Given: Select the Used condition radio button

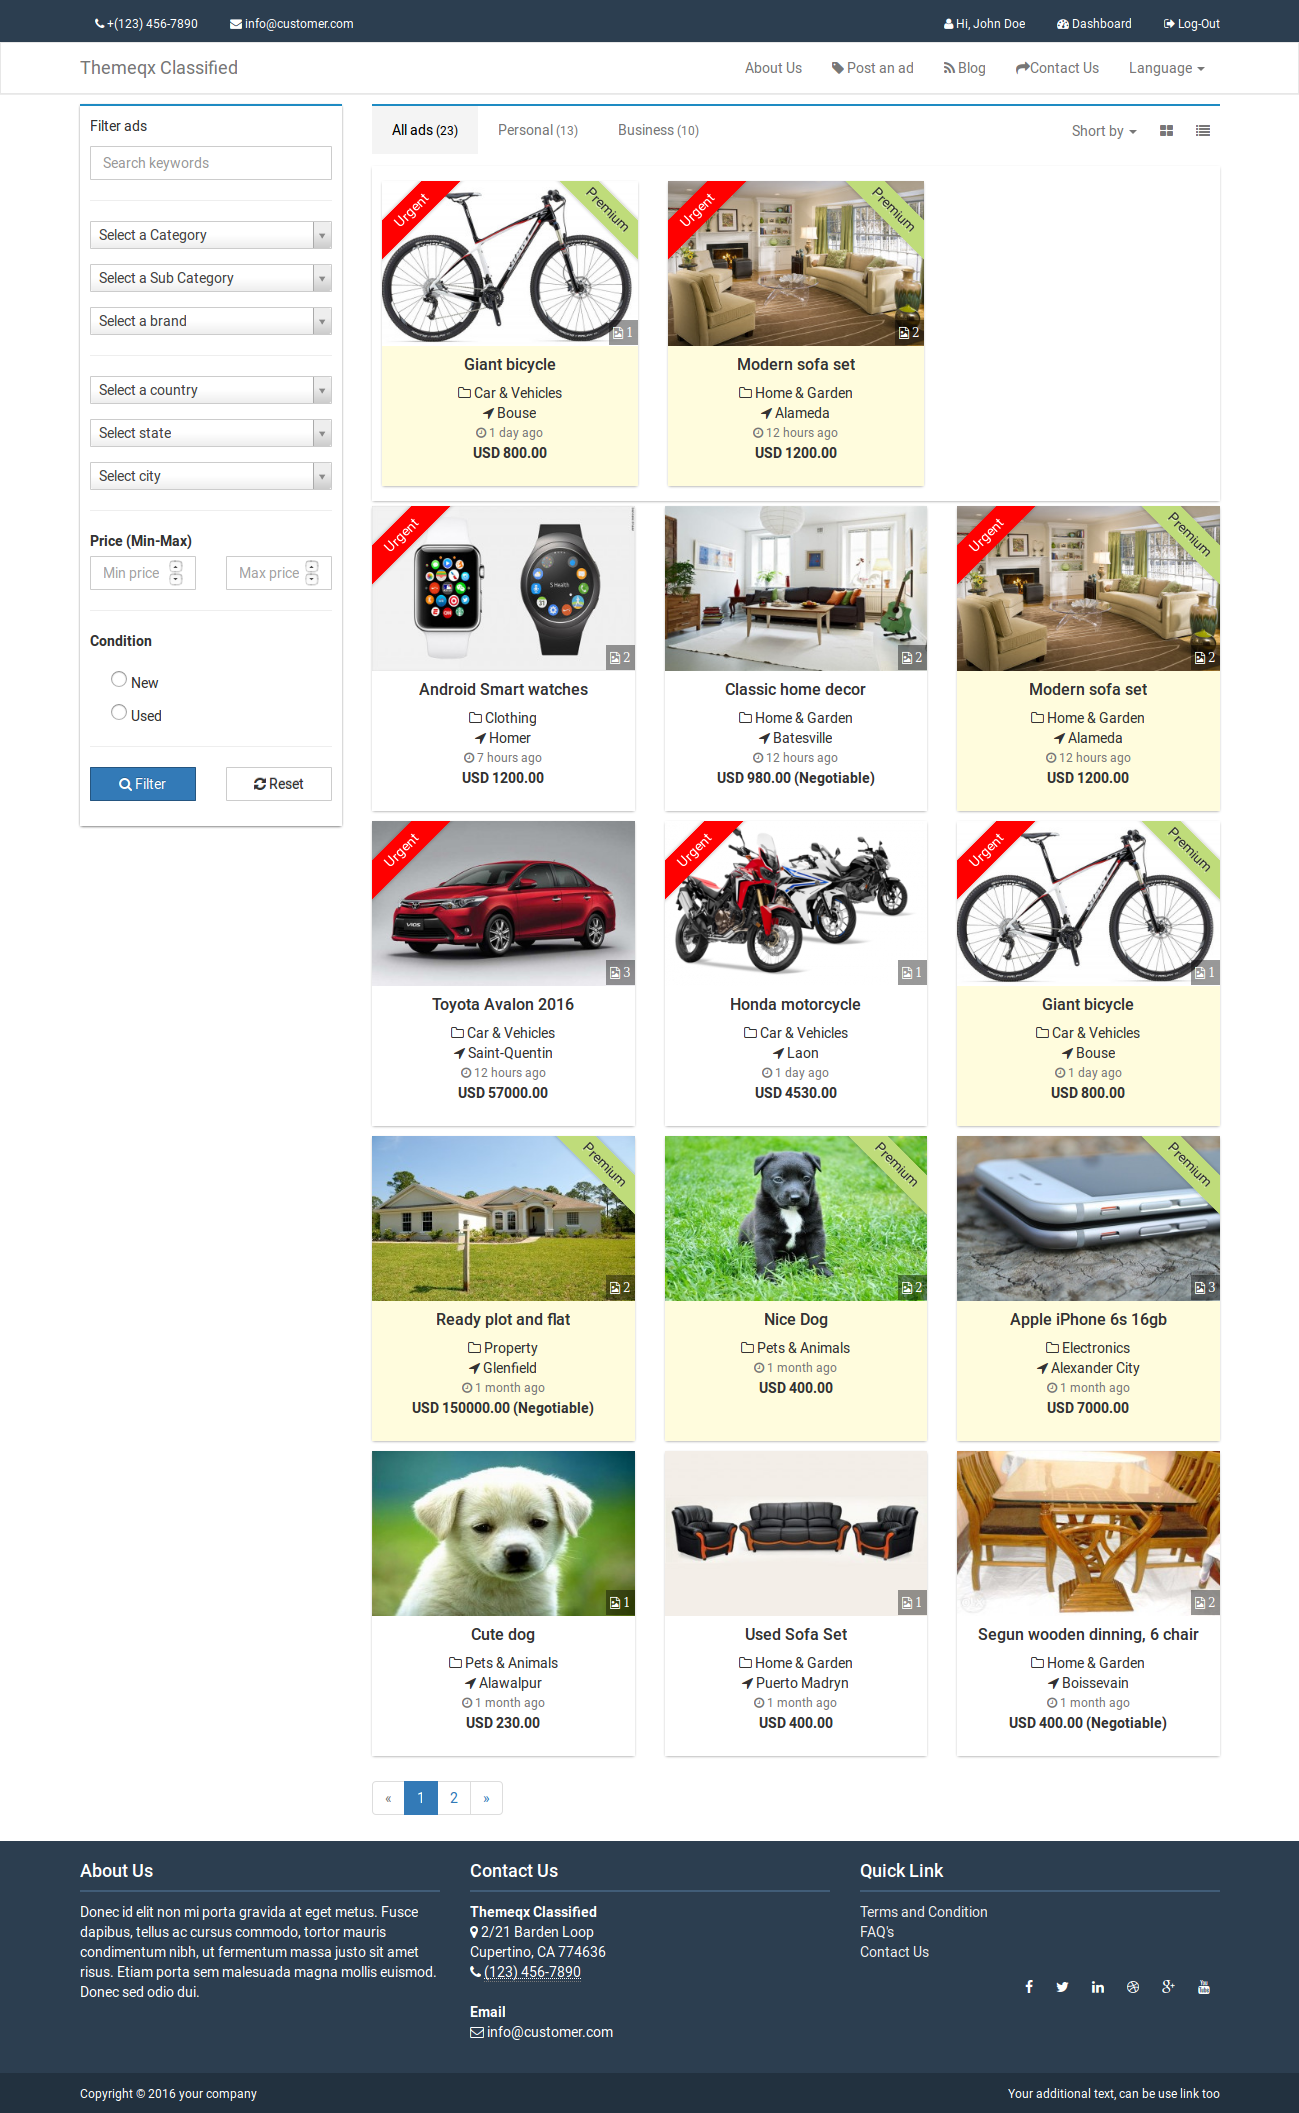Looking at the screenshot, I should tap(119, 712).
